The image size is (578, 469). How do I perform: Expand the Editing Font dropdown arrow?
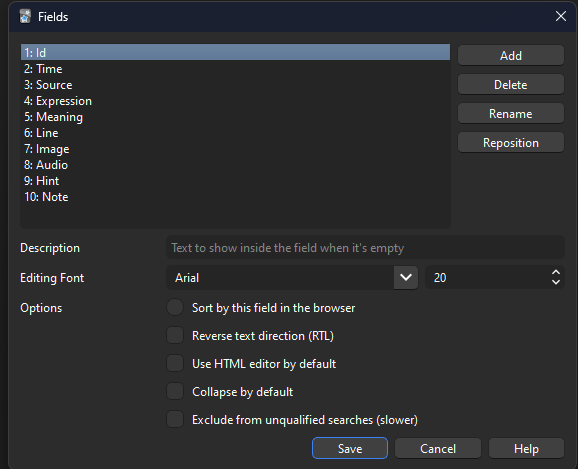(x=405, y=277)
